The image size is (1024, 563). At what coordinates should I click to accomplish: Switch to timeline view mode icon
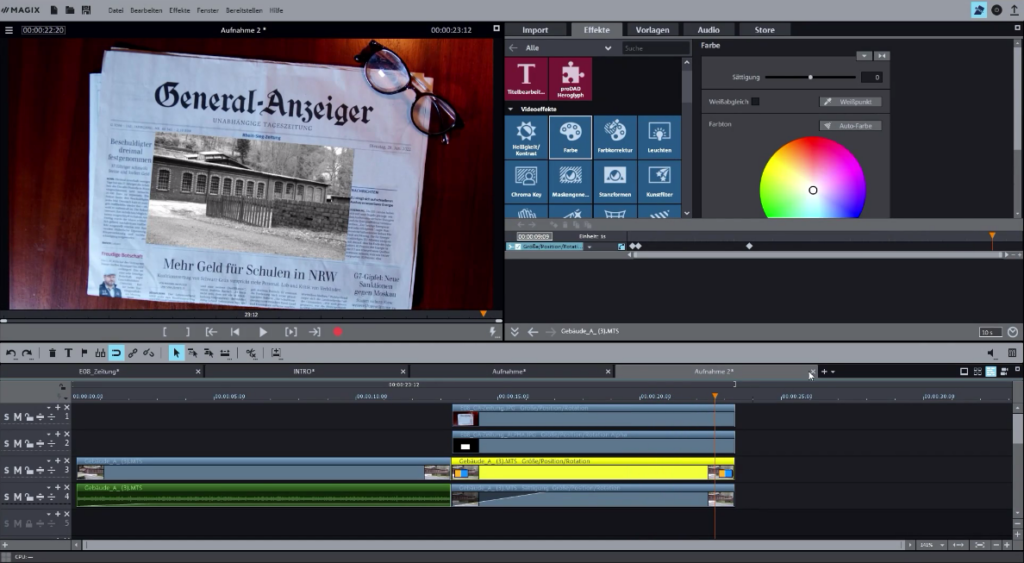(991, 371)
